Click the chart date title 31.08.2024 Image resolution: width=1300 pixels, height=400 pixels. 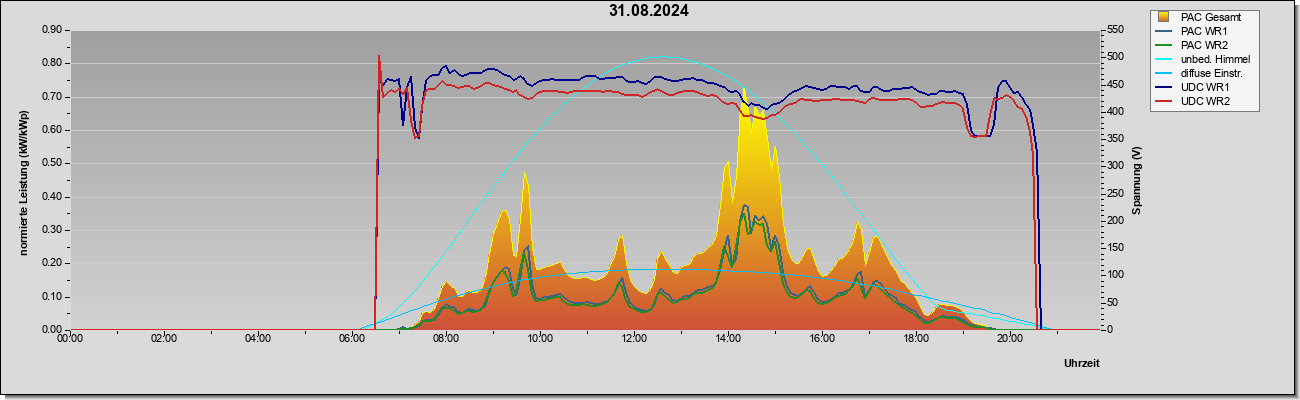(649, 11)
